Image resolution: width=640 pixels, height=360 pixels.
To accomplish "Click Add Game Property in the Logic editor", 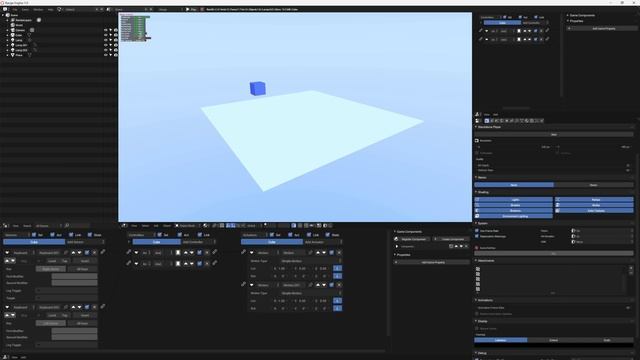I will (433, 262).
